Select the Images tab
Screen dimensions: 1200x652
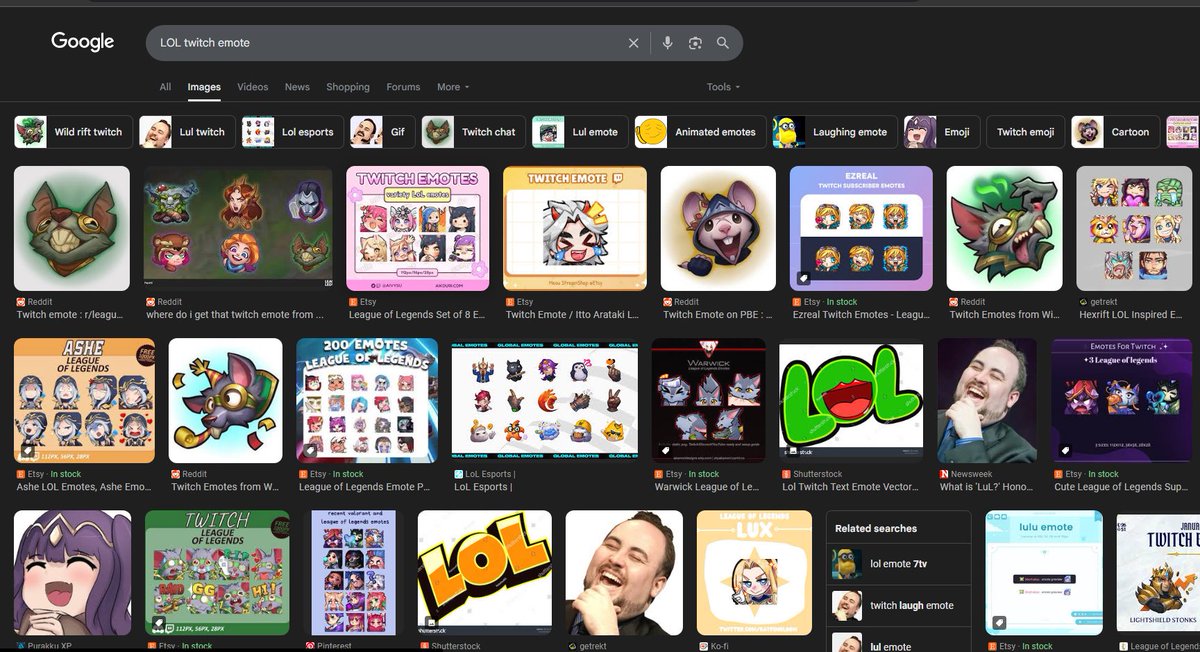click(x=204, y=87)
